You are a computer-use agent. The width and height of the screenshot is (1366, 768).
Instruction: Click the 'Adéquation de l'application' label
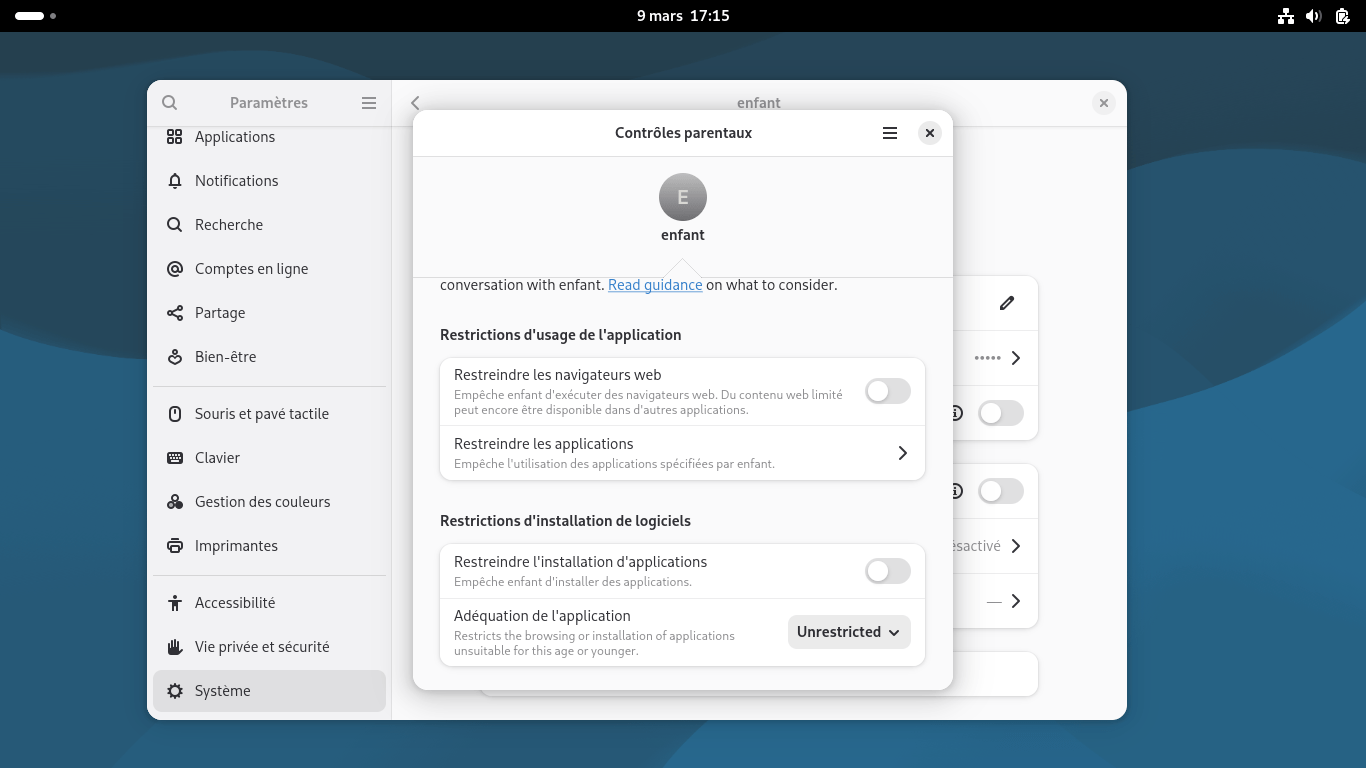[x=542, y=616]
